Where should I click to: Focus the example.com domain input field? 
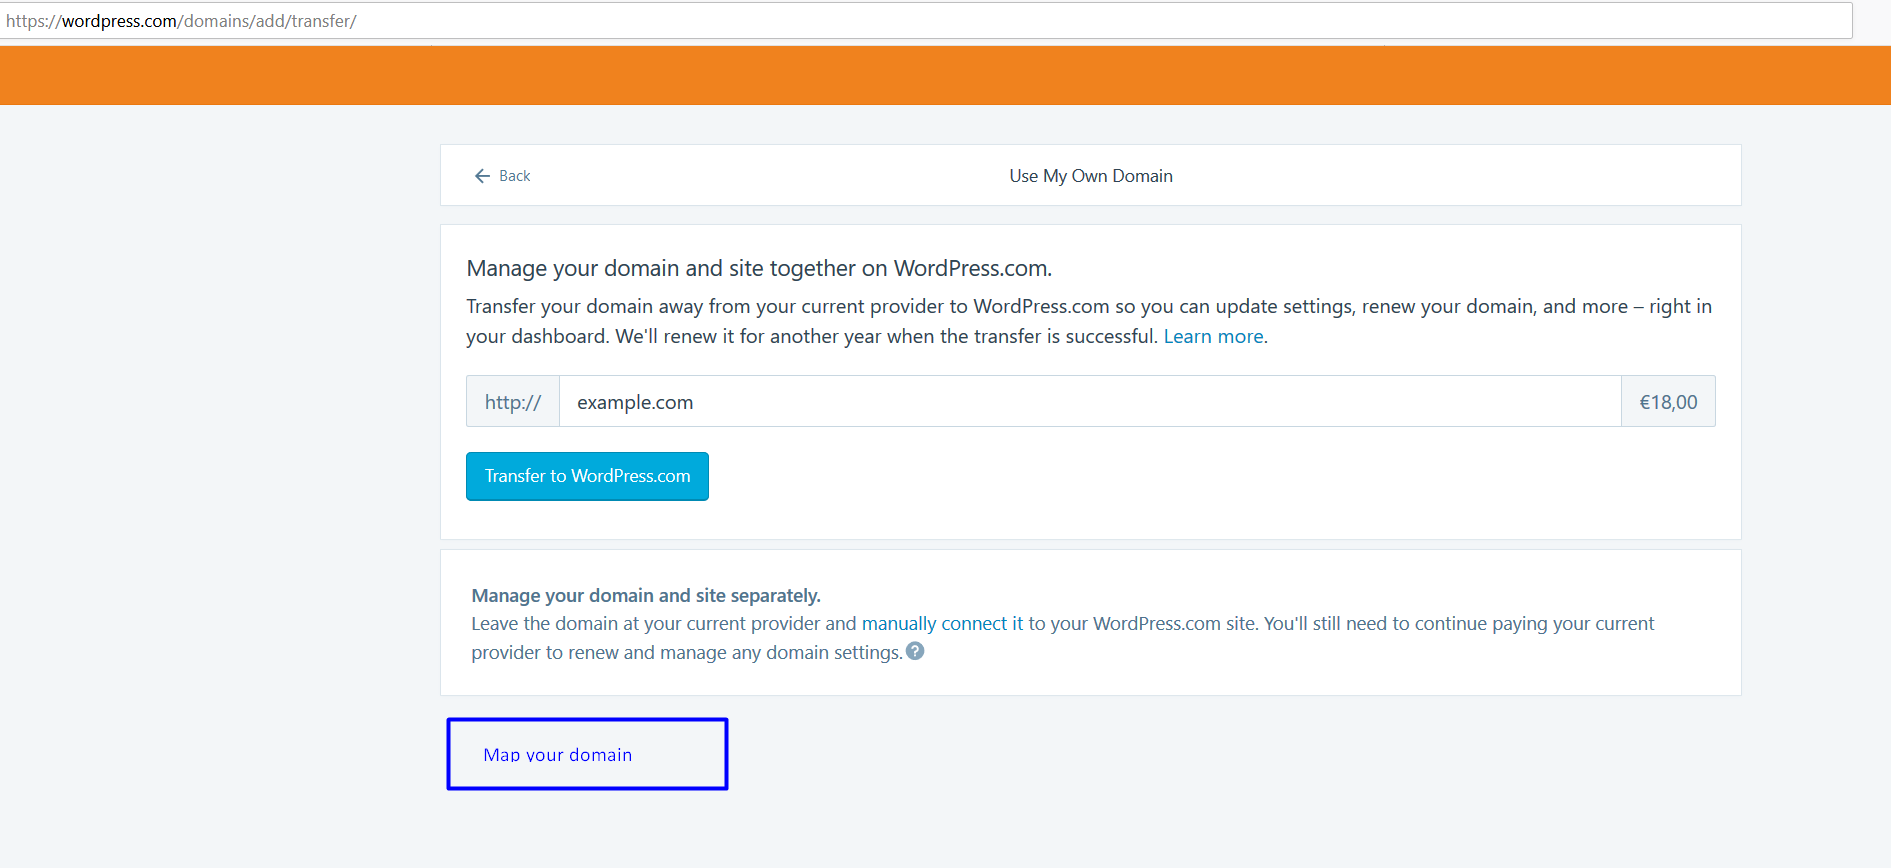(1089, 401)
